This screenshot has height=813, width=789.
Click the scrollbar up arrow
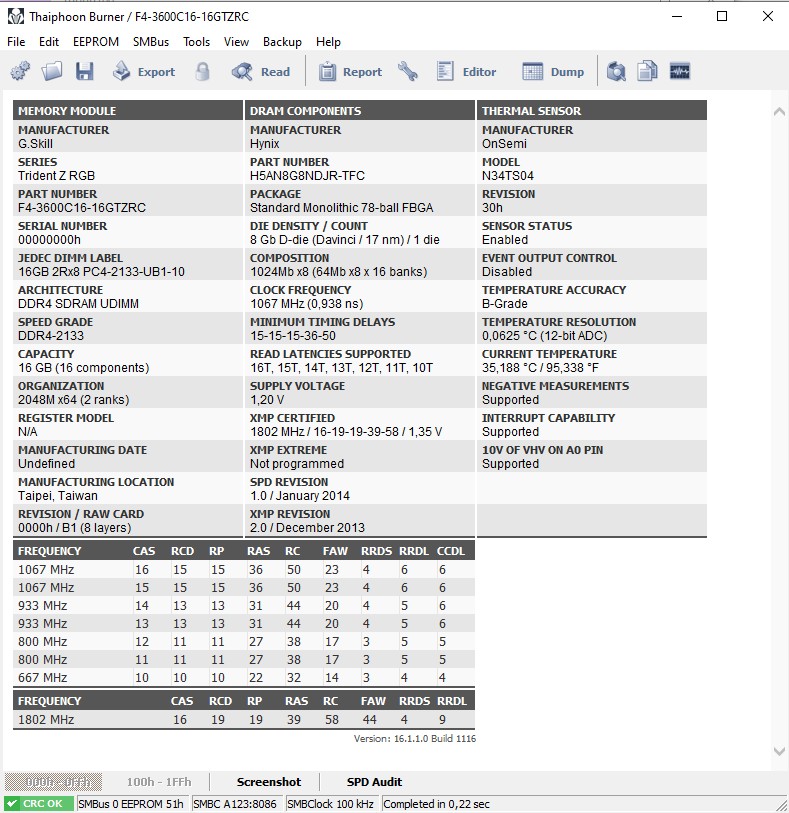click(779, 111)
